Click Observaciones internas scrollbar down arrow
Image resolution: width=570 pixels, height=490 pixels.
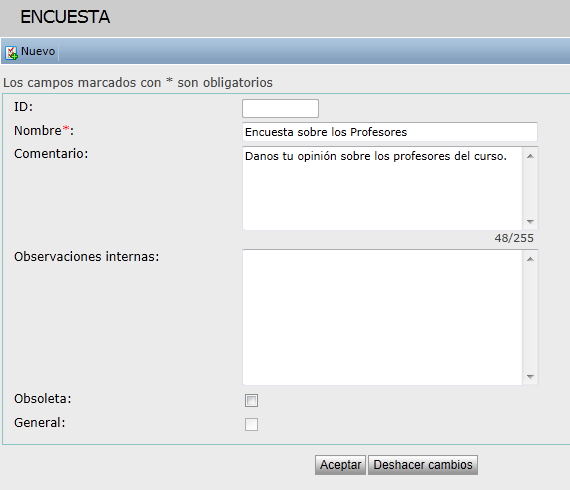coord(530,377)
